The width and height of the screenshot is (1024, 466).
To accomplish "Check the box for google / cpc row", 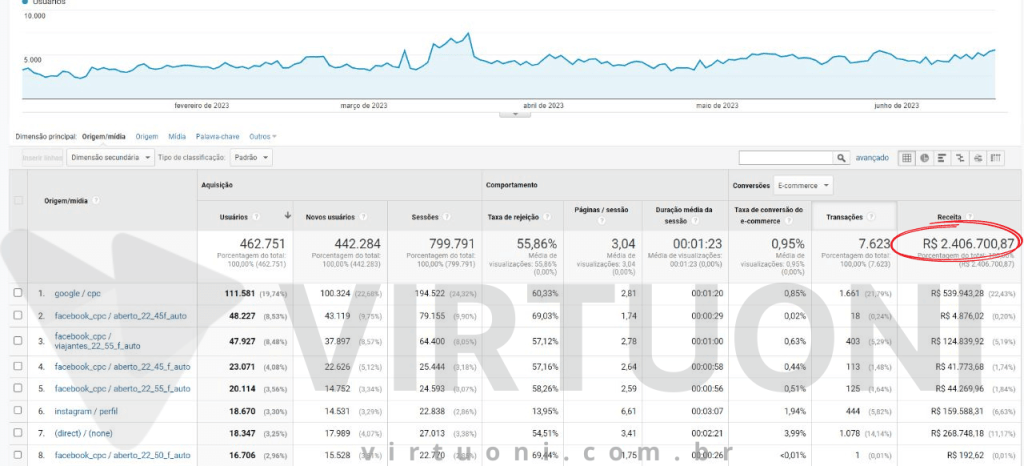I will pyautogui.click(x=17, y=293).
